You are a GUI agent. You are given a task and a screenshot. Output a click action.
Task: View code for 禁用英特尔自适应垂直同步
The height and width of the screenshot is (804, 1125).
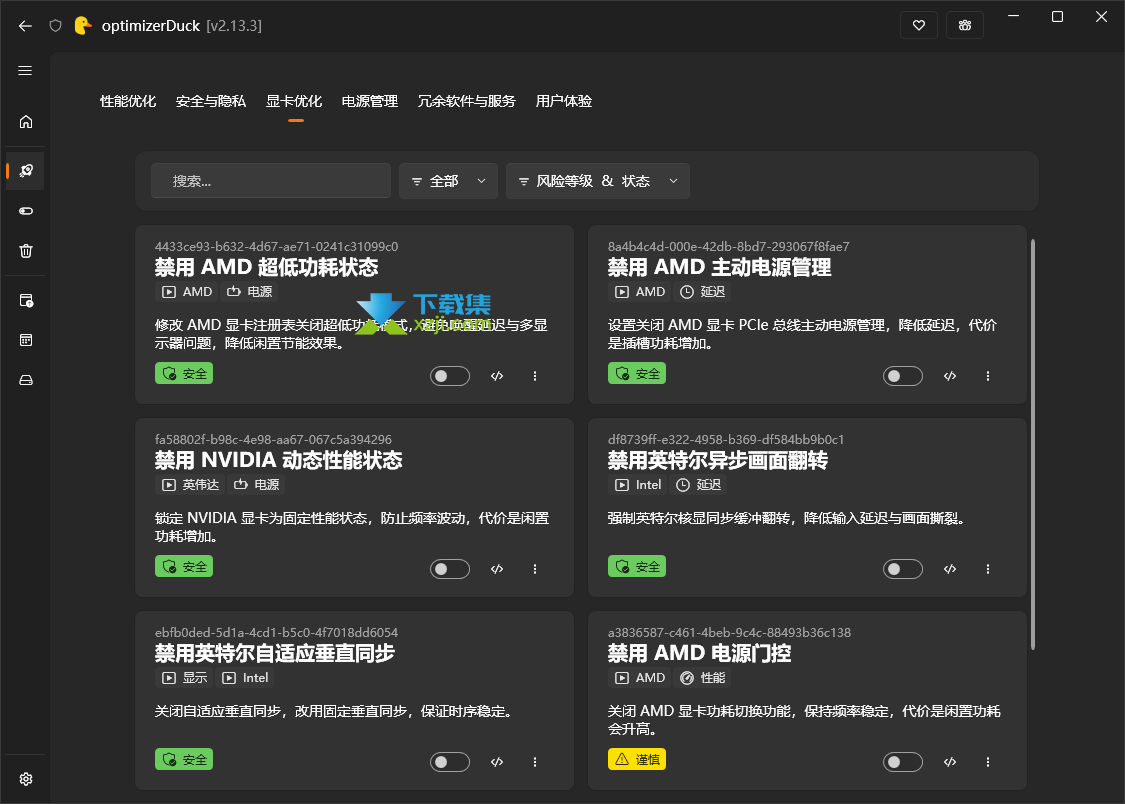[x=496, y=762]
